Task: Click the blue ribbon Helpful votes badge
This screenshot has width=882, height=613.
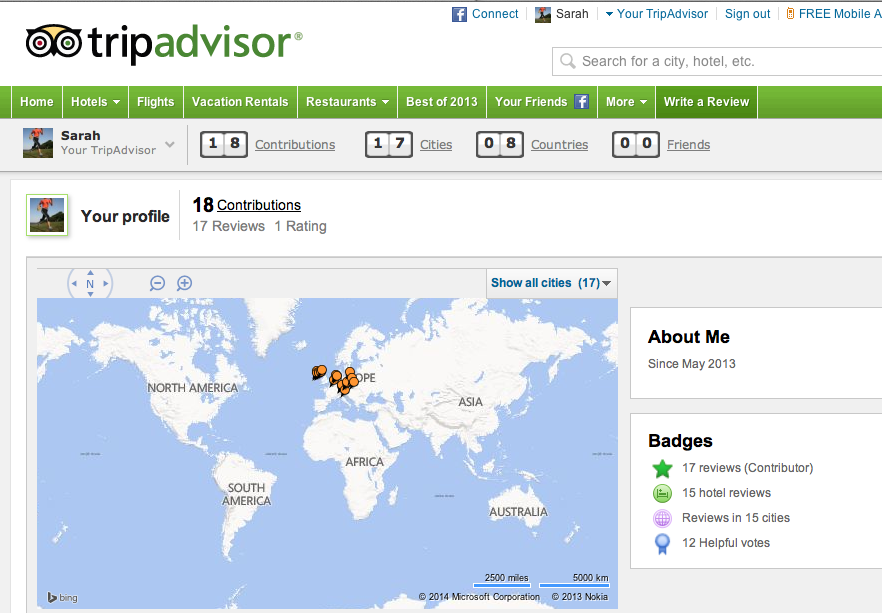Action: (x=661, y=543)
